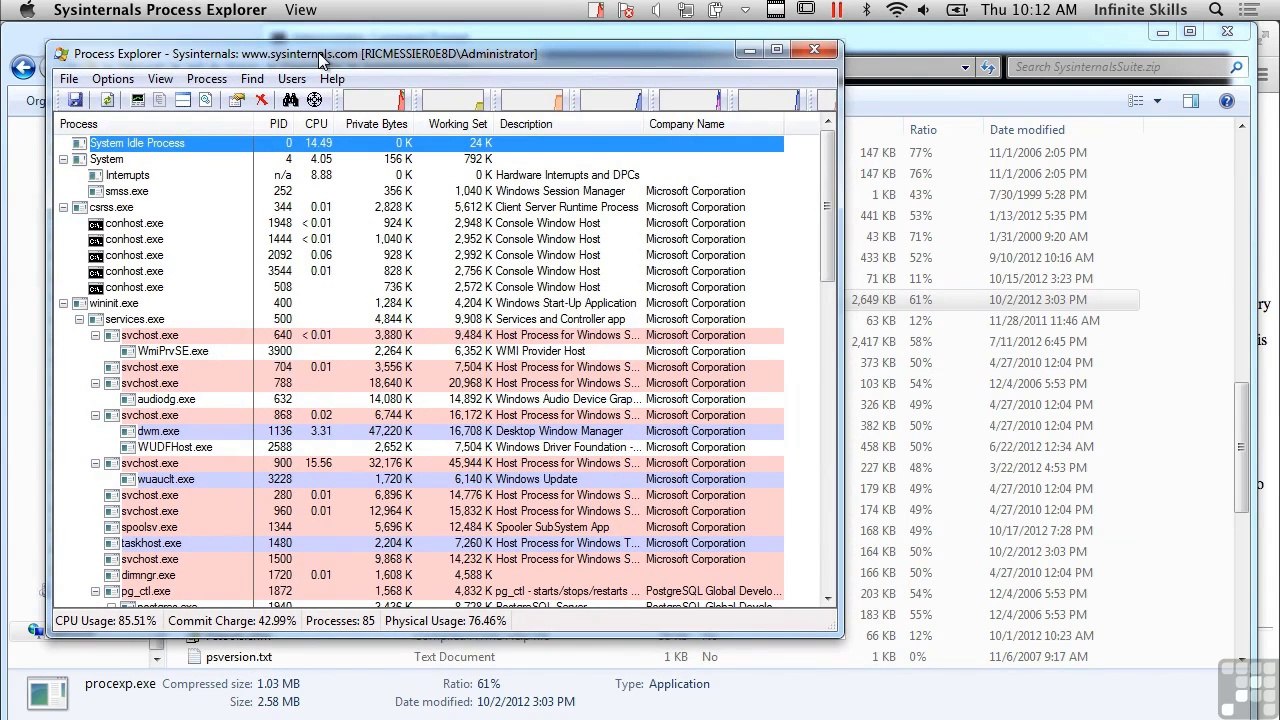The height and width of the screenshot is (720, 1280).
Task: Open System Information via the graph monitor icon
Action: click(137, 100)
